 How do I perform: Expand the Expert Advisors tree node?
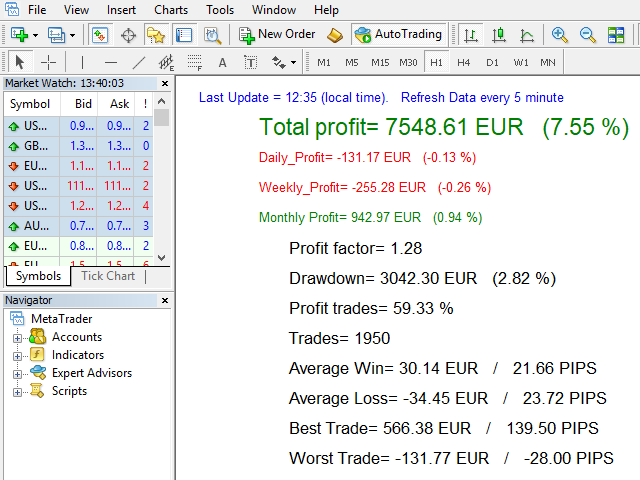click(17, 374)
